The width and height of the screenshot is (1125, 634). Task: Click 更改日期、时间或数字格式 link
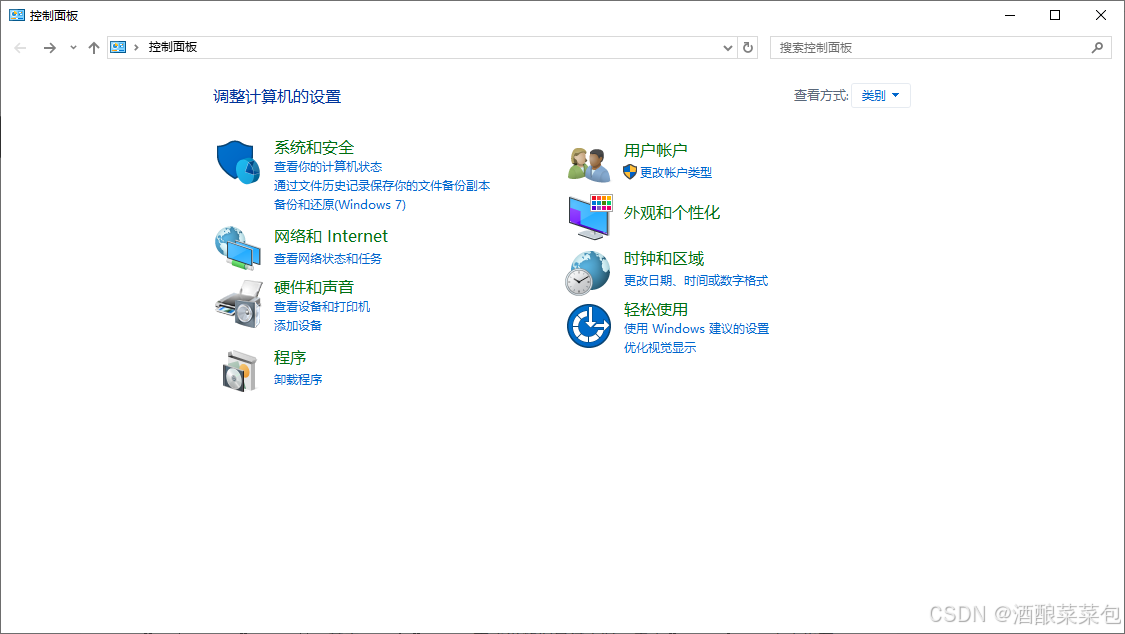[x=696, y=281]
